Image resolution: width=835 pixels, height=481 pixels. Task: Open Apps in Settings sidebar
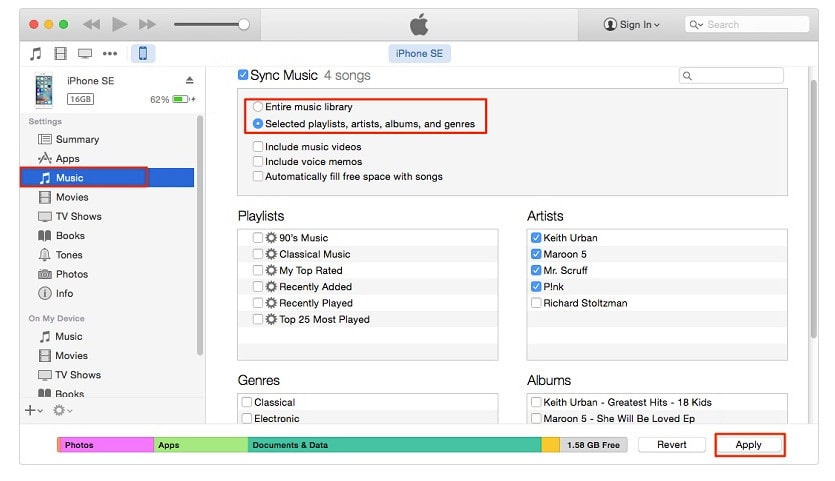coord(67,159)
